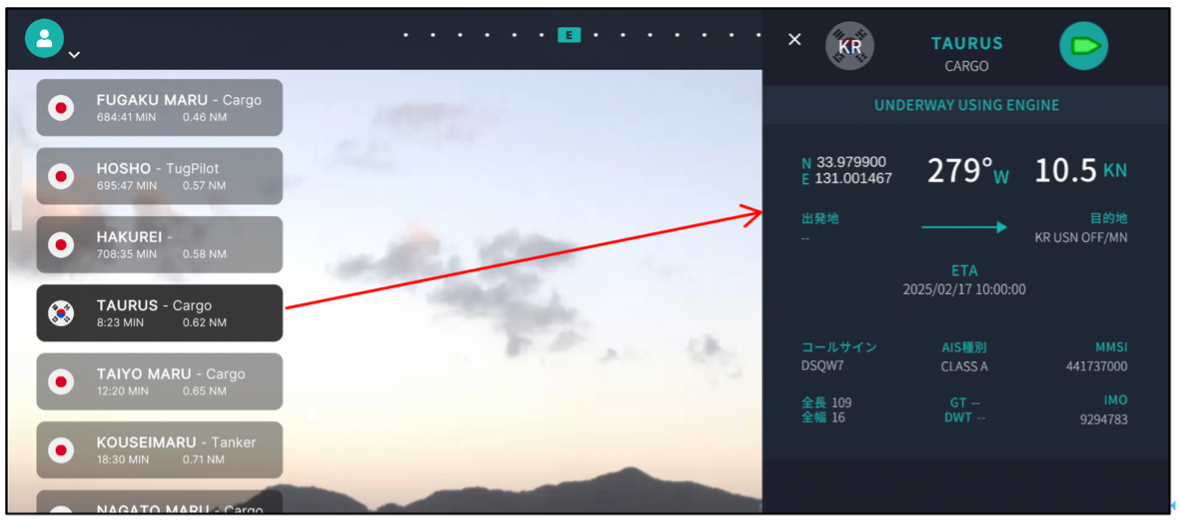Image resolution: width=1179 pixels, height=525 pixels.
Task: Close the TAURUS details panel
Action: pos(794,39)
